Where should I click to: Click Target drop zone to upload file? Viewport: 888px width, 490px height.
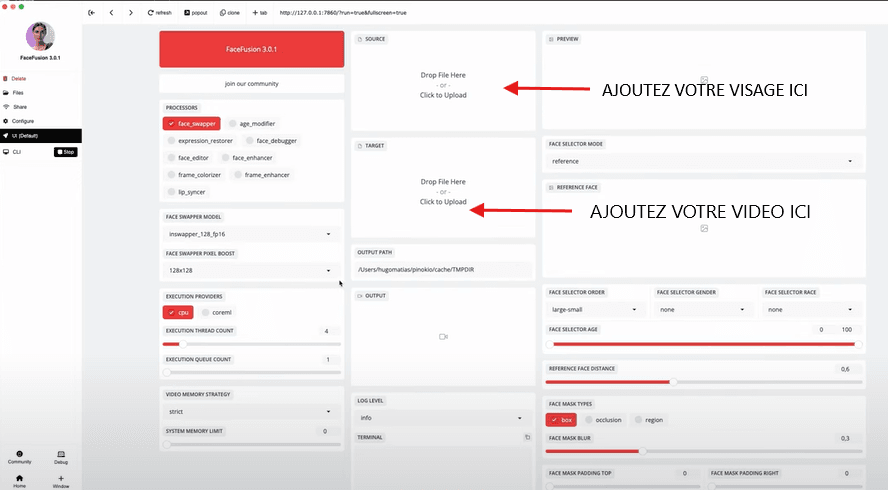point(443,191)
